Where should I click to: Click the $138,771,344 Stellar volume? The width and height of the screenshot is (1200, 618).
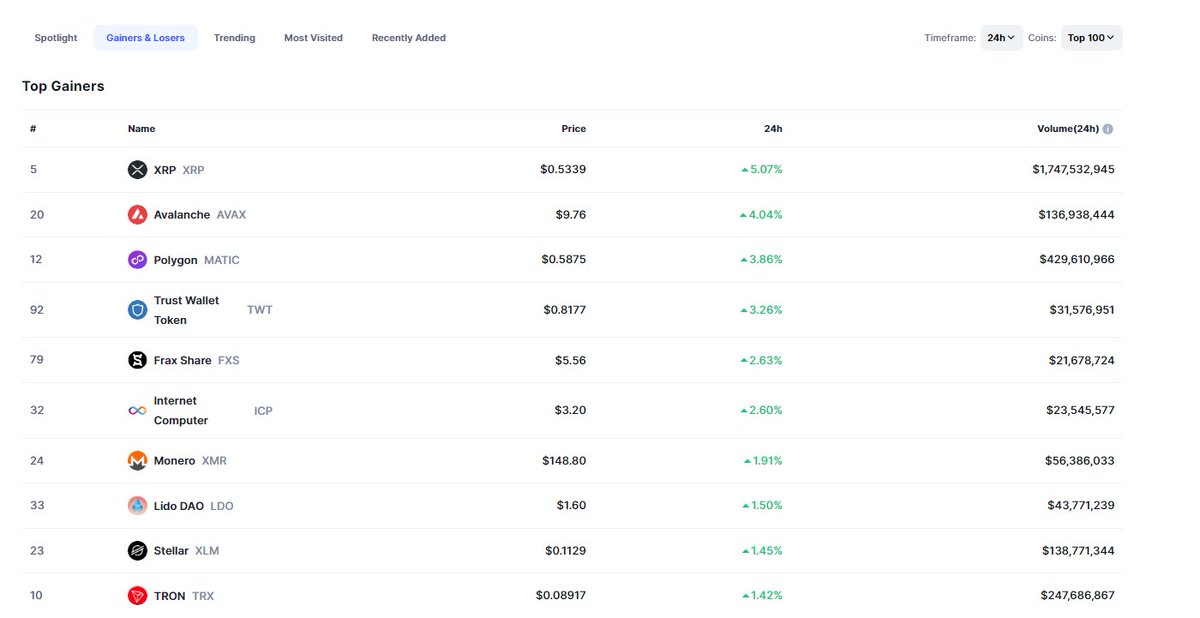[x=1077, y=551]
